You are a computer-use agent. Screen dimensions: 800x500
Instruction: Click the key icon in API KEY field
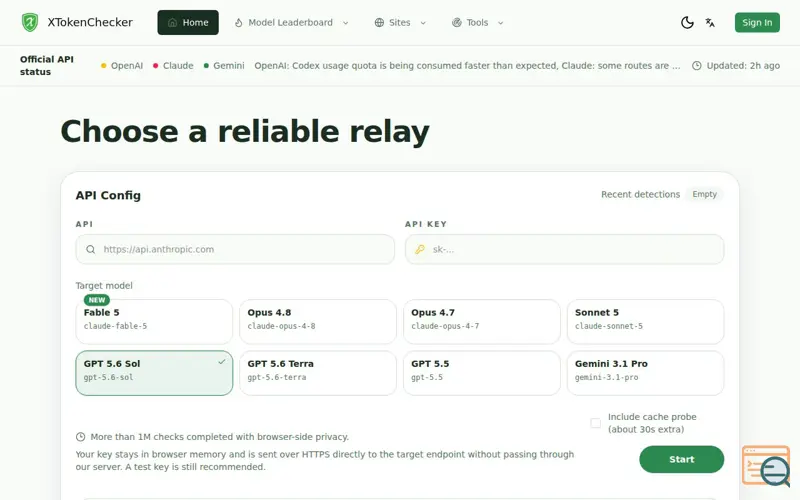click(x=420, y=249)
